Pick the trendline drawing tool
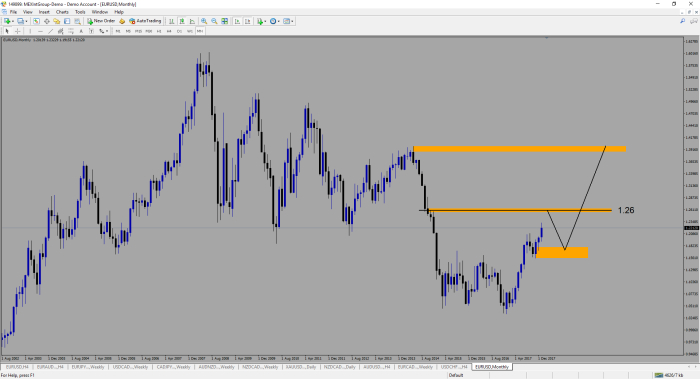 [x=50, y=31]
